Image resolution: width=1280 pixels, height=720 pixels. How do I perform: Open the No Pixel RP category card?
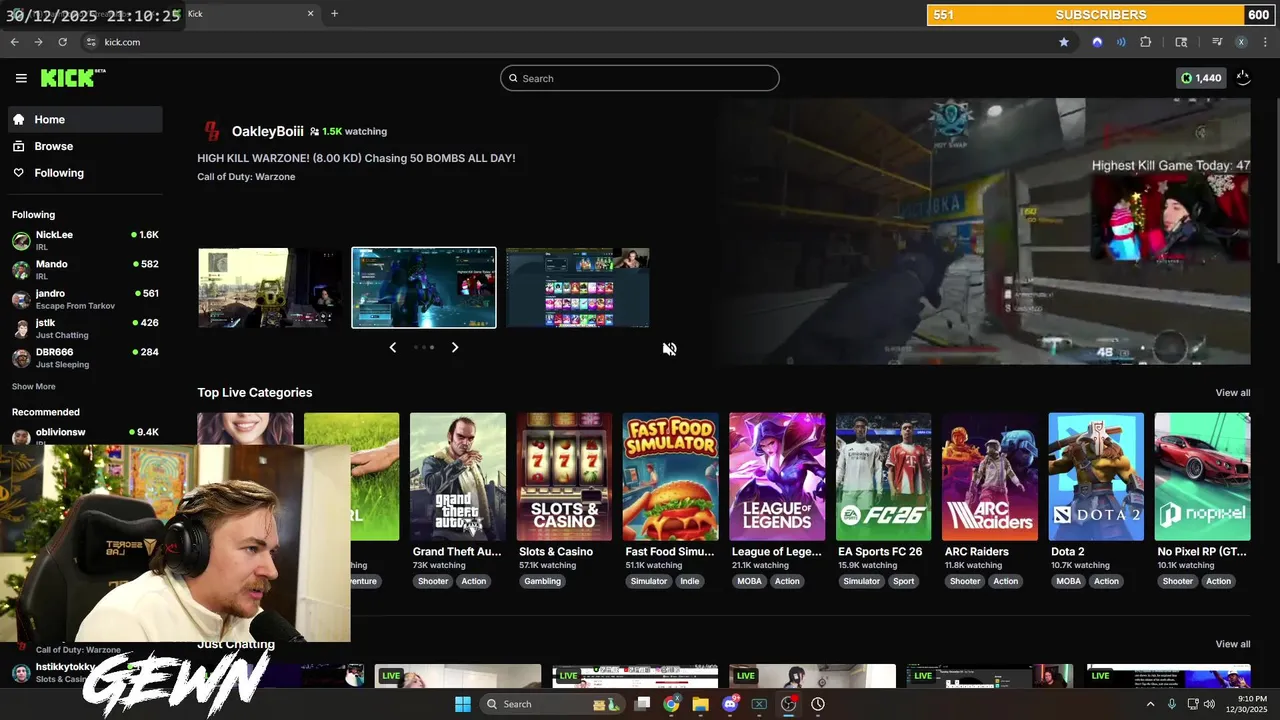coord(1202,477)
